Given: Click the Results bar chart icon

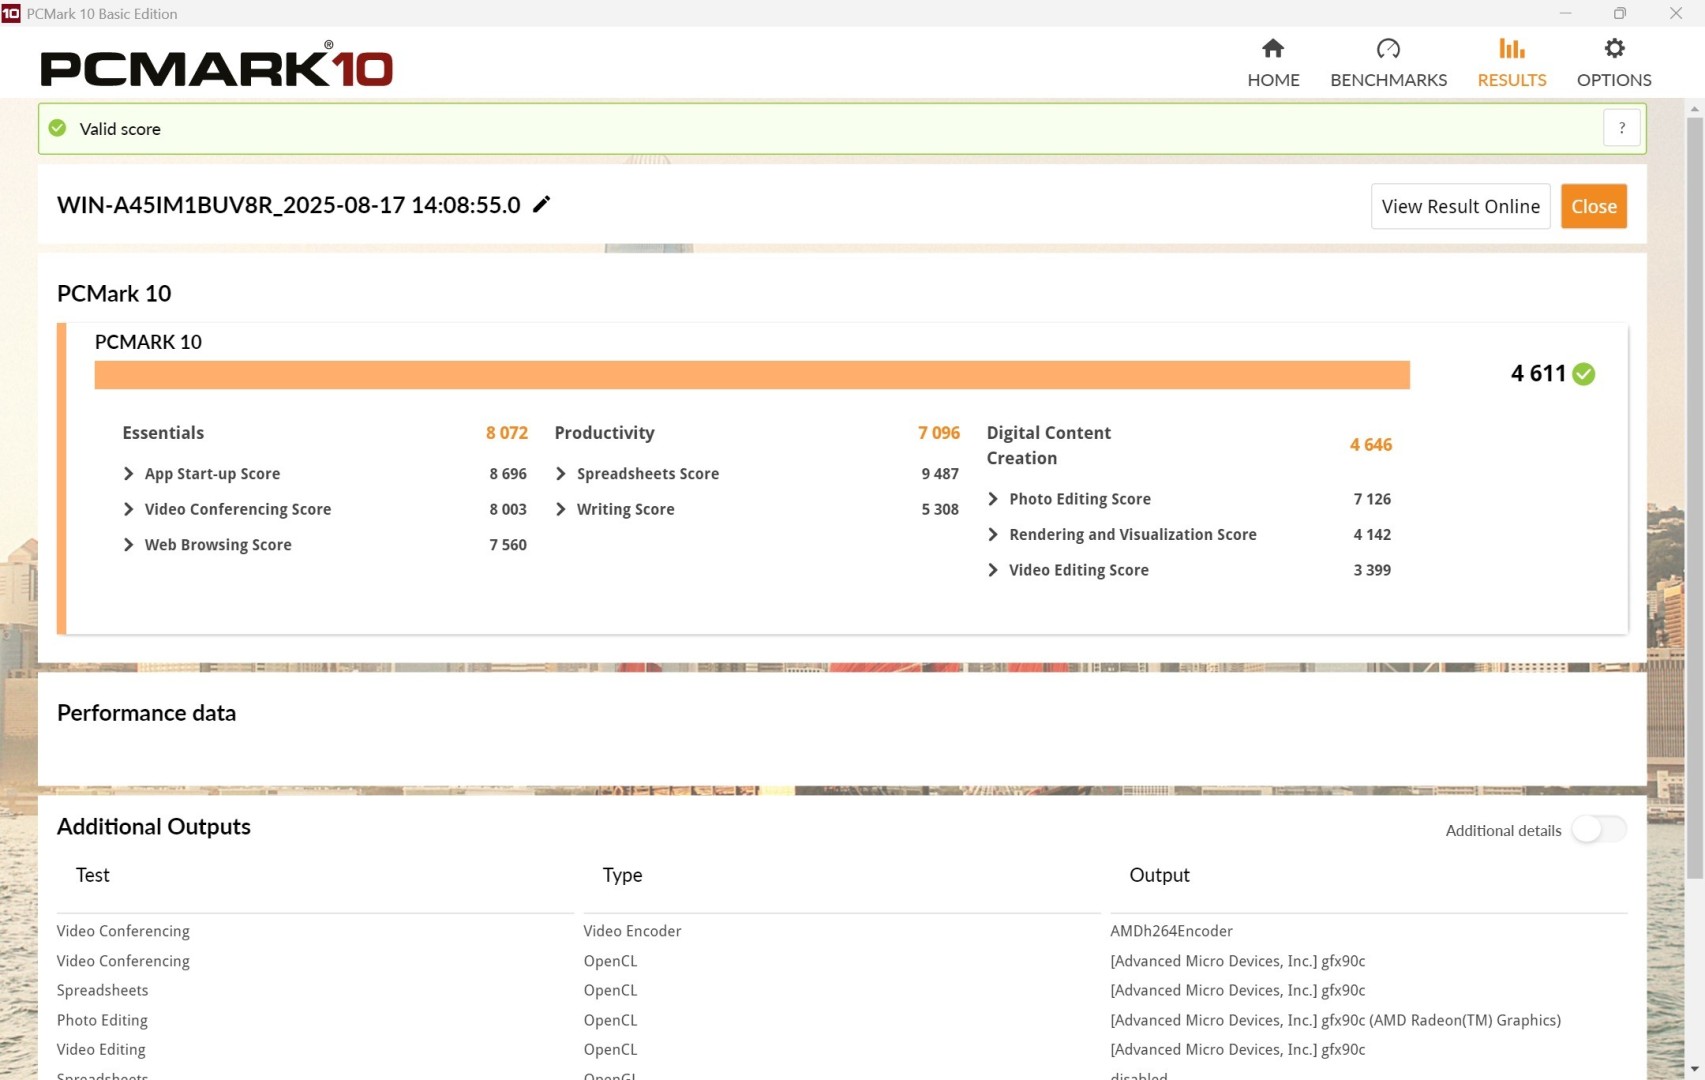Looking at the screenshot, I should [x=1511, y=48].
